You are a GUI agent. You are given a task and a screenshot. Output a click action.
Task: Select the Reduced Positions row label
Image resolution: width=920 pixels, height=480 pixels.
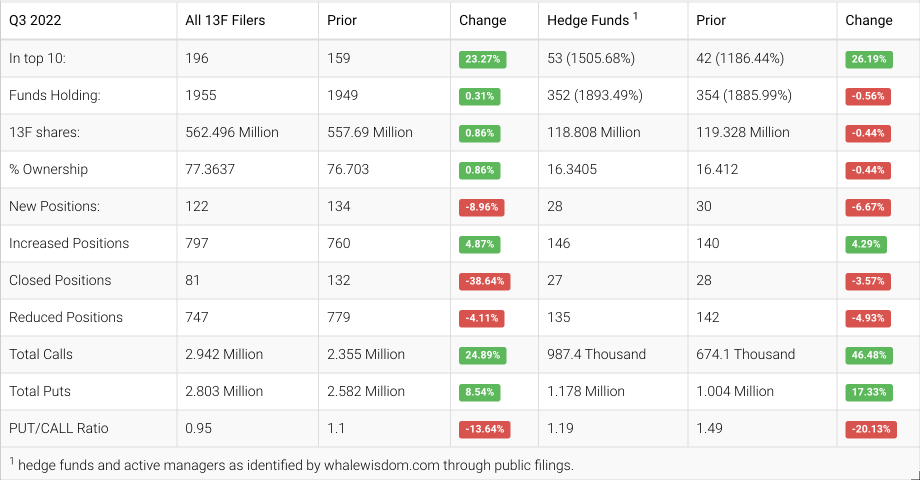click(x=66, y=317)
